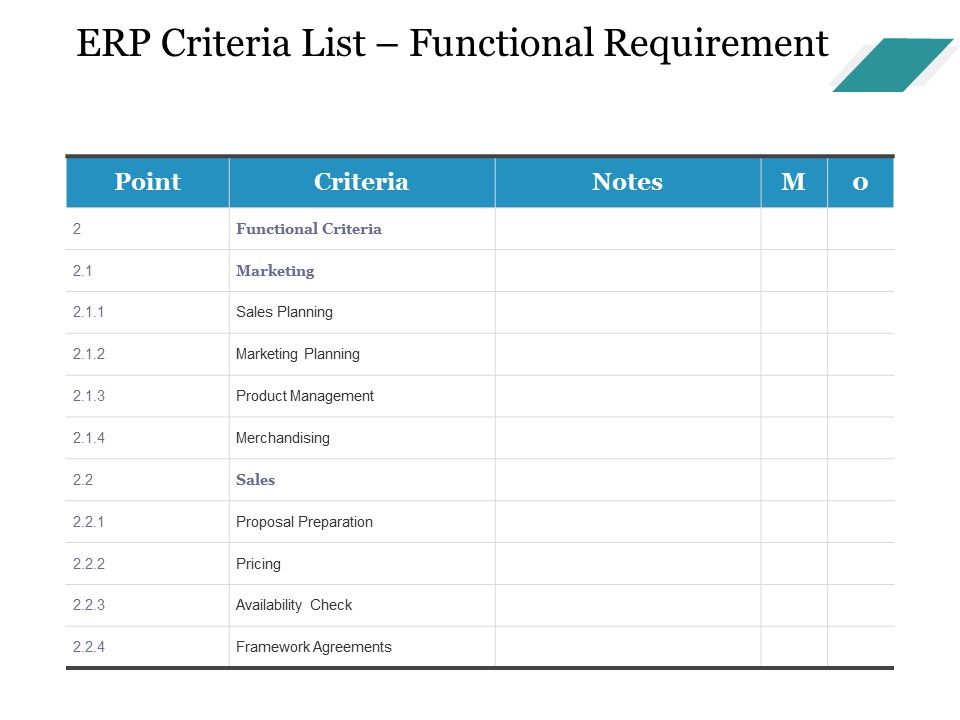Select the Product Management cell

362,396
